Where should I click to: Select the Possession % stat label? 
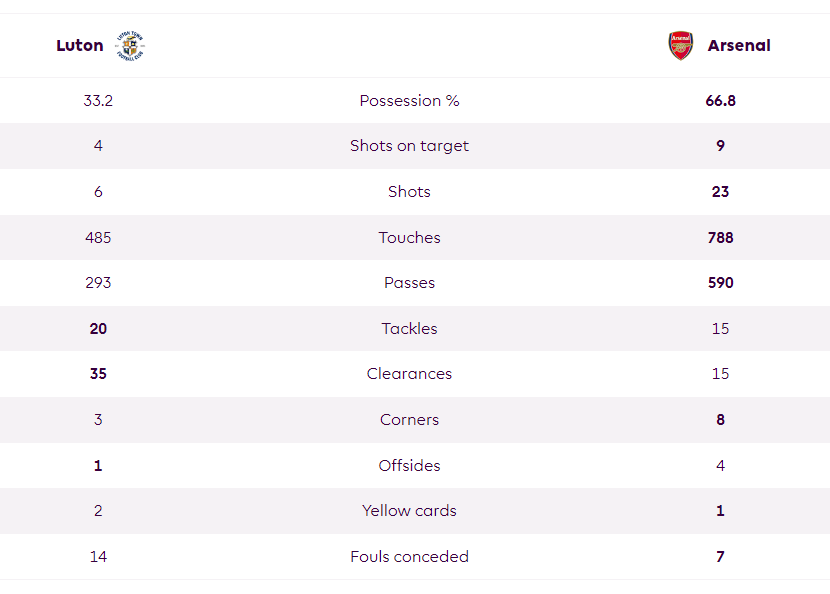(x=409, y=101)
